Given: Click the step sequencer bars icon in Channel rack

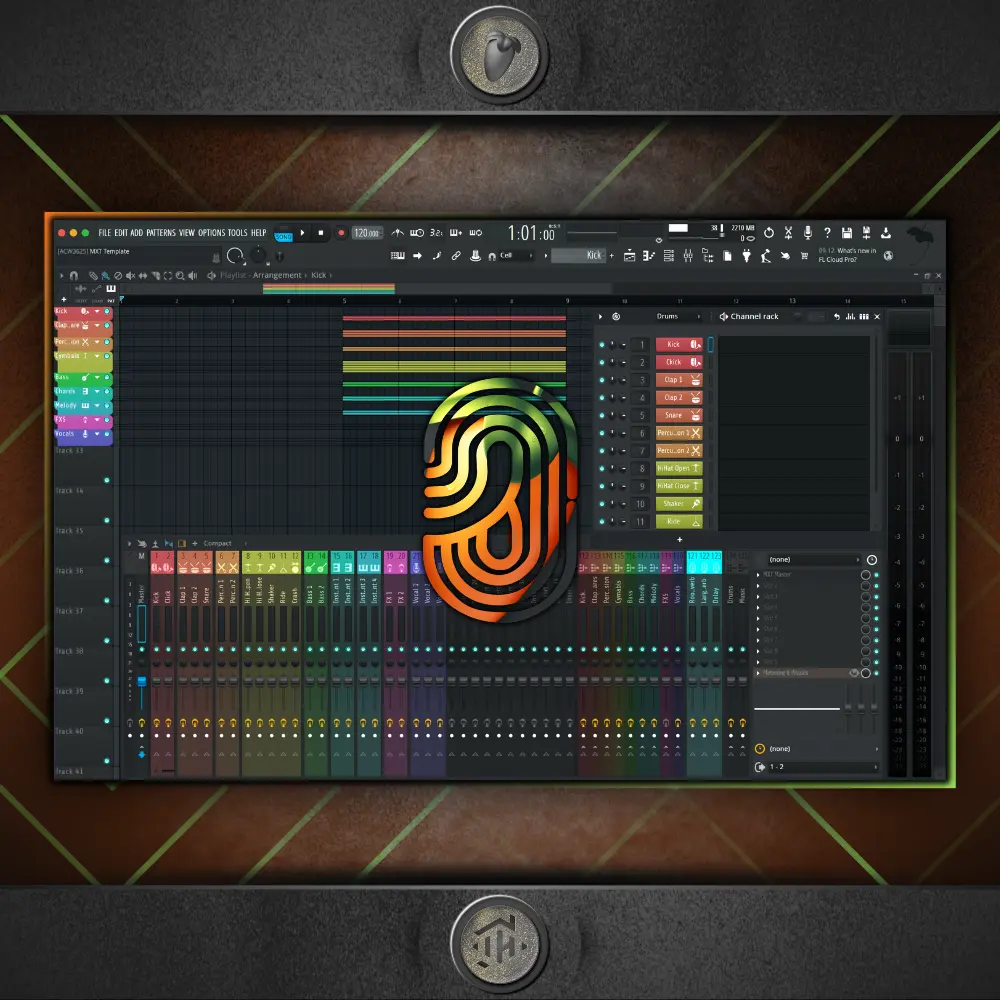Looking at the screenshot, I should coord(862,317).
